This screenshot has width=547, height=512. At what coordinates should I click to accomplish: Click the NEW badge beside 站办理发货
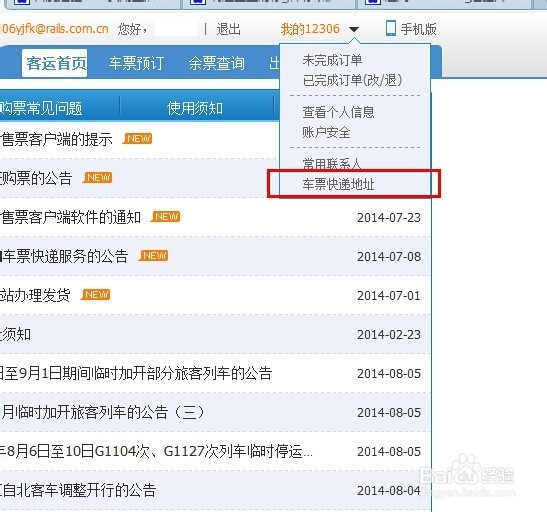[96, 295]
